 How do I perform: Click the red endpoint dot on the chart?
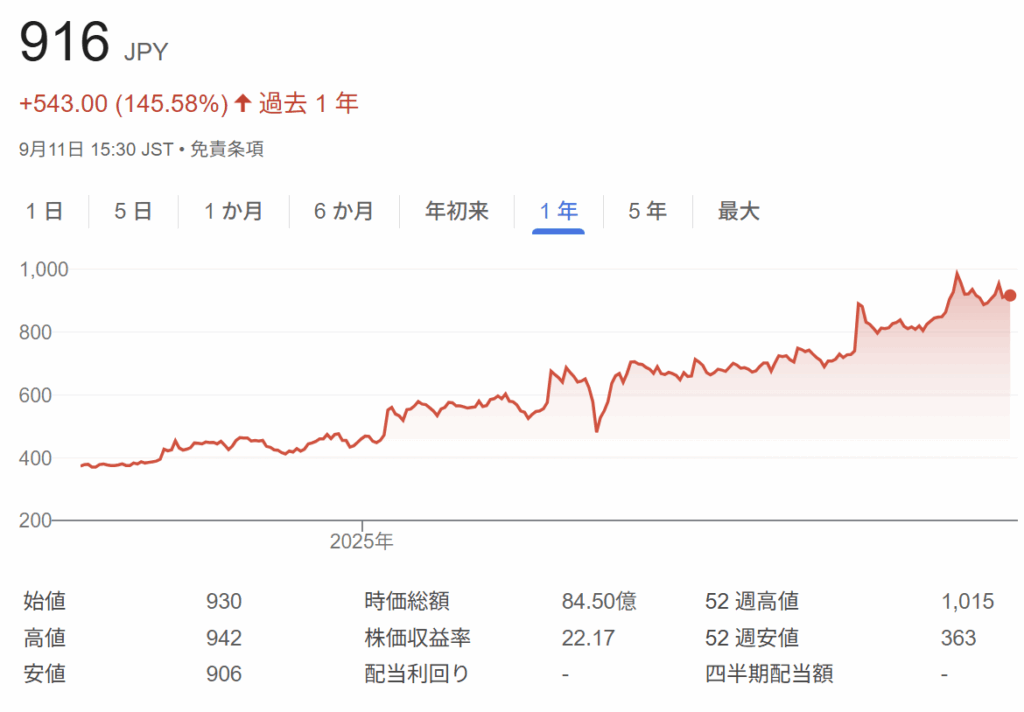click(1010, 295)
